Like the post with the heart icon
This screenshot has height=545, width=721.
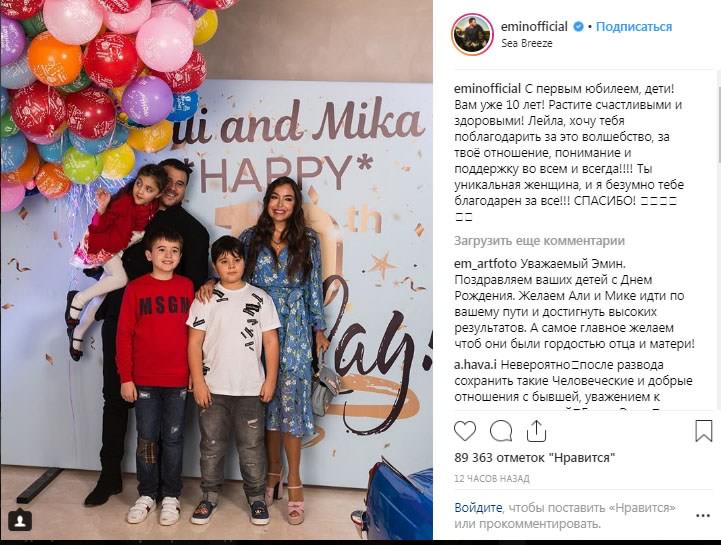pos(465,431)
